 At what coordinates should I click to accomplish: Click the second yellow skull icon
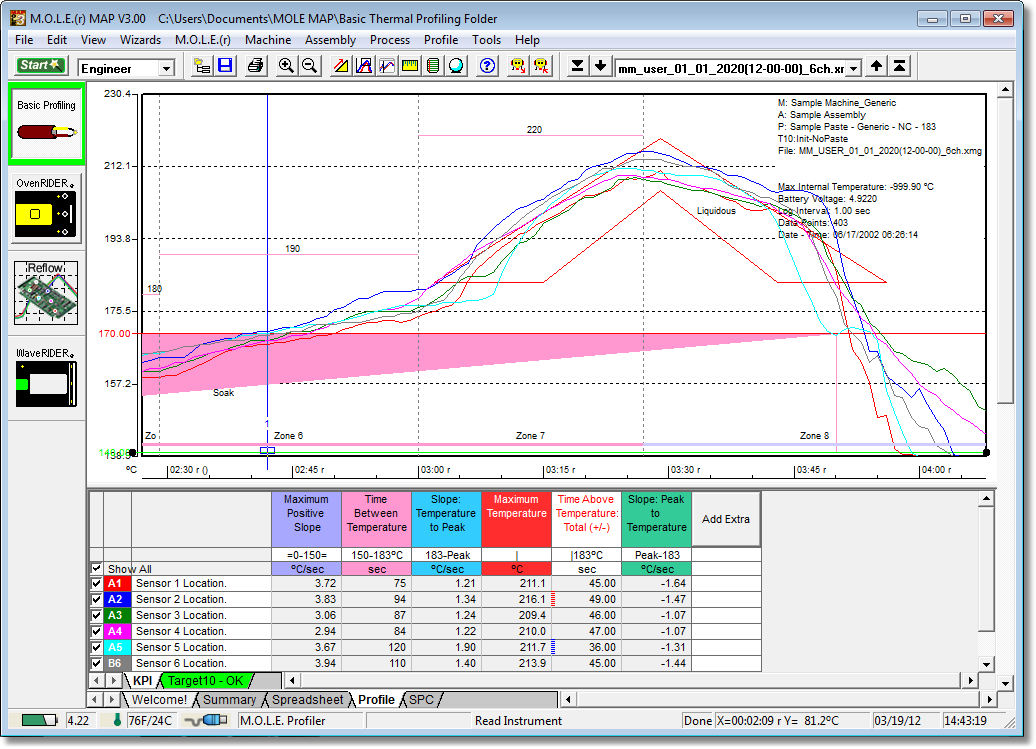pos(541,66)
